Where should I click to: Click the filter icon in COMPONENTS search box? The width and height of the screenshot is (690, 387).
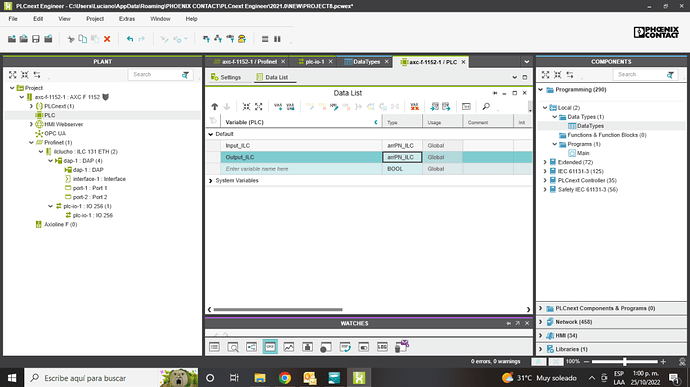click(x=670, y=75)
